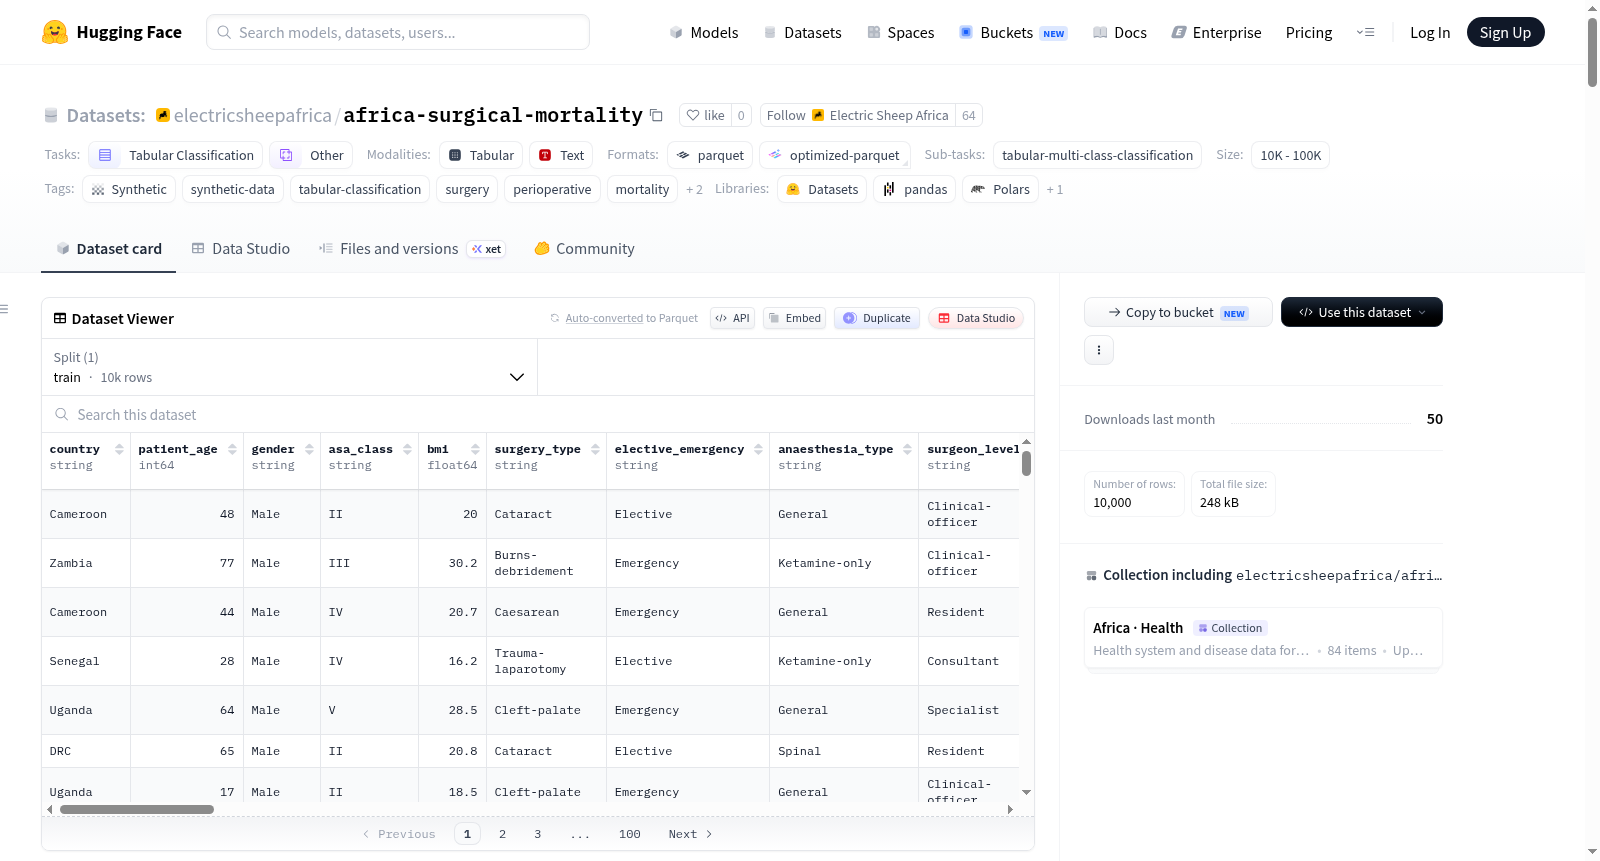Click the Copy to bucket button

click(1178, 312)
